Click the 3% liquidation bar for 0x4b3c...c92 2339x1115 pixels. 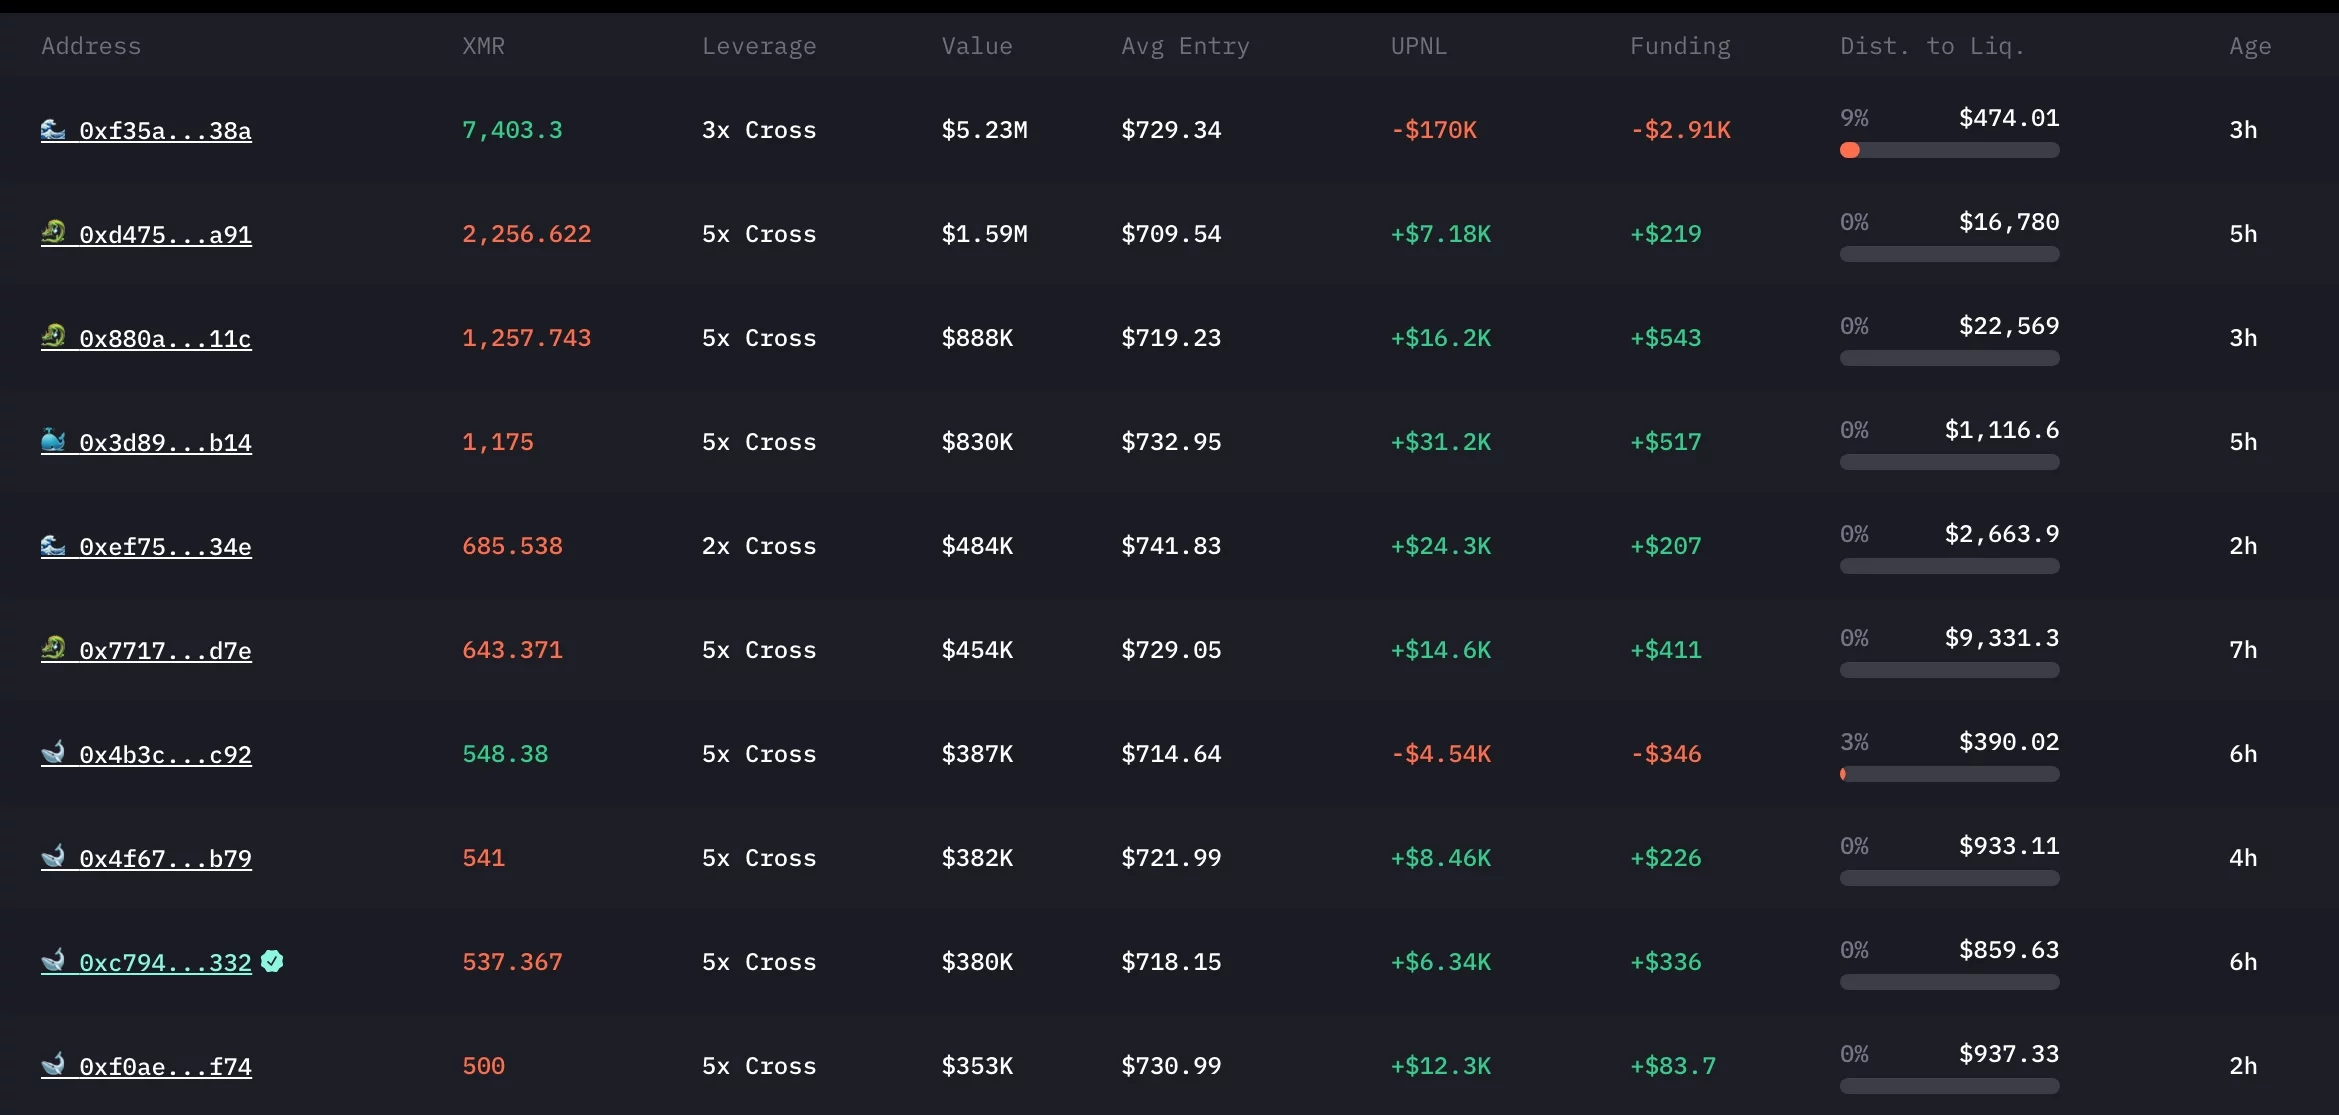[1949, 774]
